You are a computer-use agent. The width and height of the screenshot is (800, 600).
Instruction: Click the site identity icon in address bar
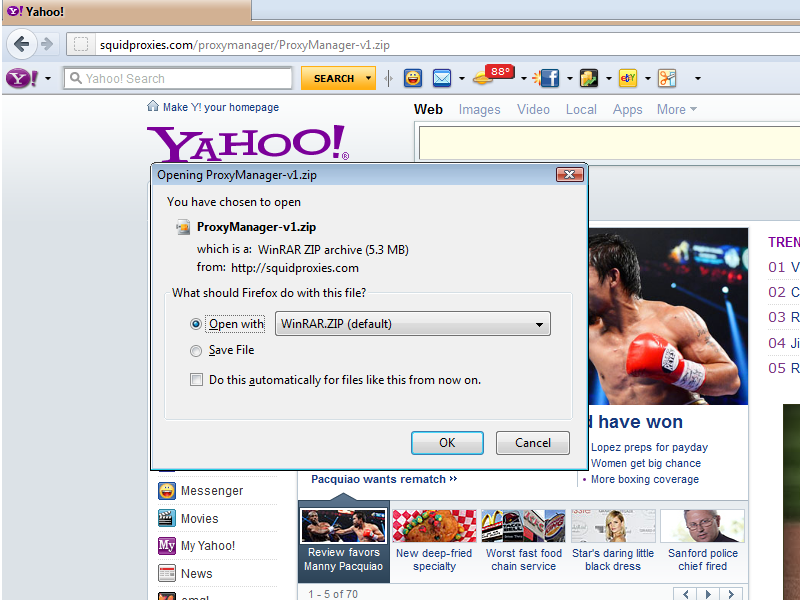[81, 44]
